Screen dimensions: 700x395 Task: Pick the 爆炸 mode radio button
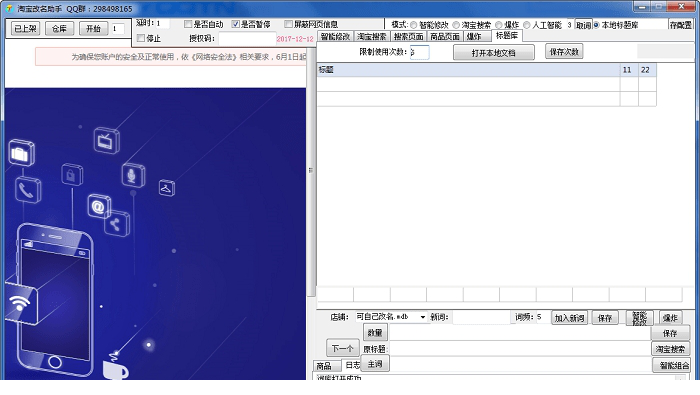(x=499, y=25)
